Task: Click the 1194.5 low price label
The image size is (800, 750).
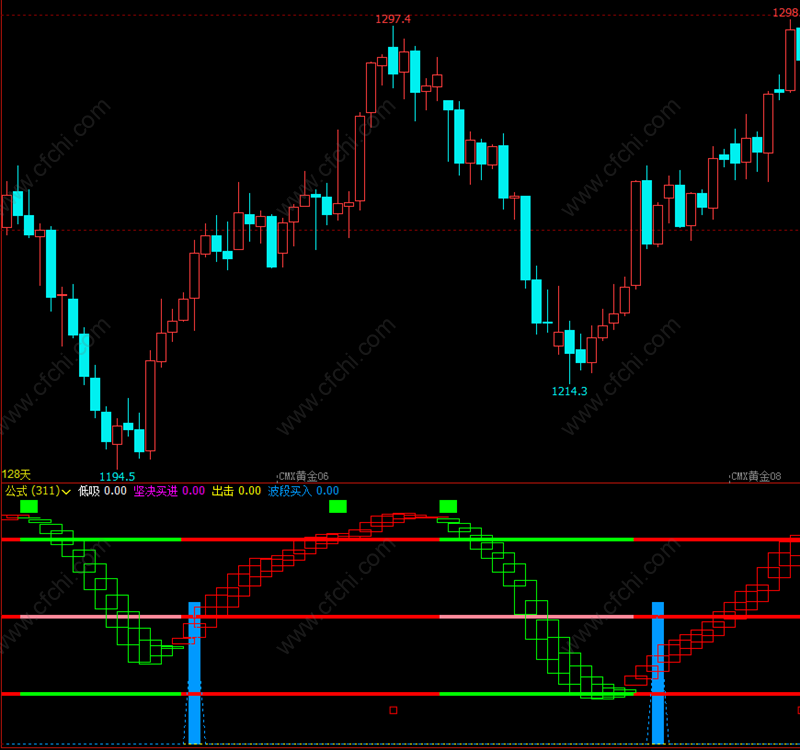Action: pyautogui.click(x=117, y=477)
